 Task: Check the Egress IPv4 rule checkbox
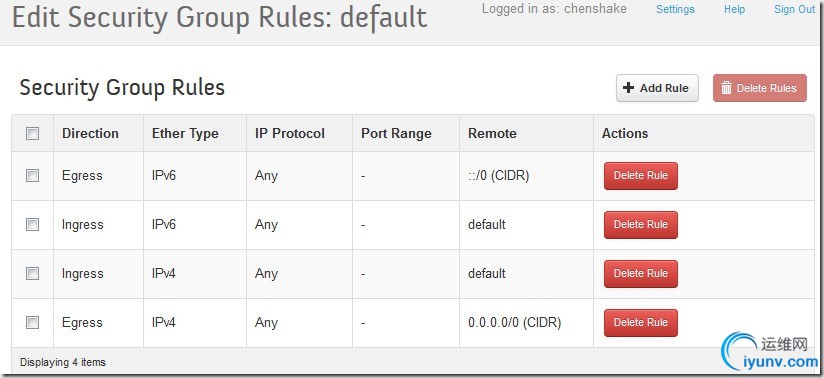coord(33,322)
